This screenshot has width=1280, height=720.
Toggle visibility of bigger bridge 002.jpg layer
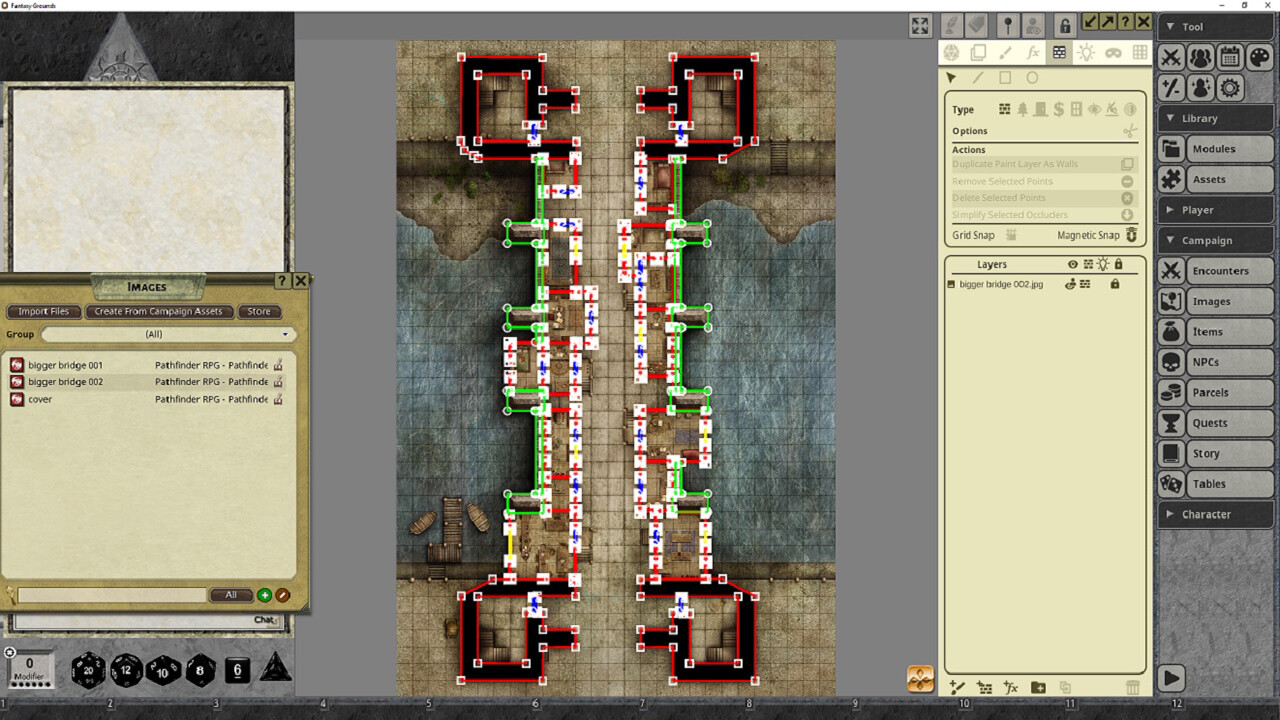tap(1070, 284)
